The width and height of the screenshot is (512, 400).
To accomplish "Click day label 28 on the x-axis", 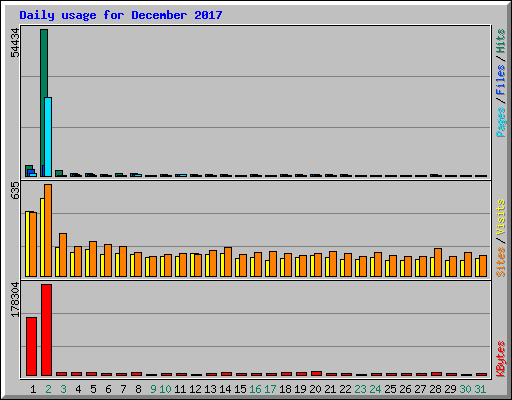I will (x=435, y=389).
